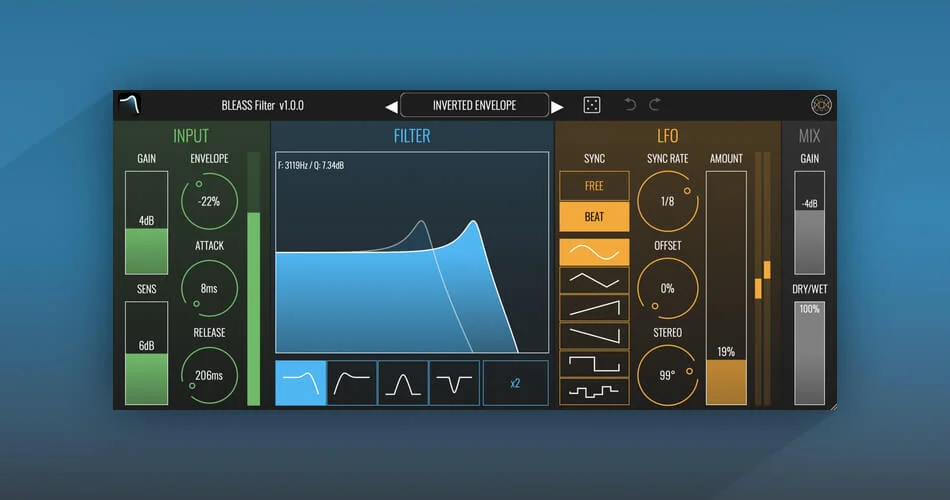Click the window resize corner grip
950x500 pixels.
(834, 407)
